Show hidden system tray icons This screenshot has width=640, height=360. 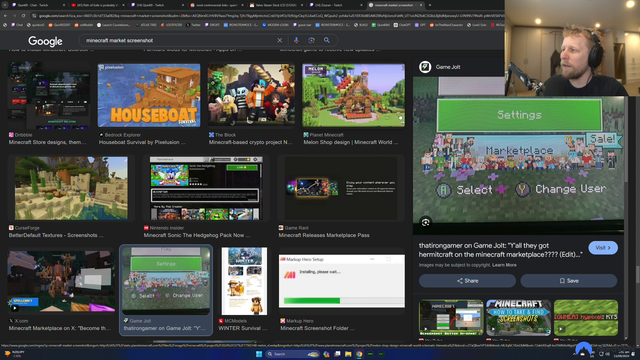pyautogui.click(x=575, y=354)
